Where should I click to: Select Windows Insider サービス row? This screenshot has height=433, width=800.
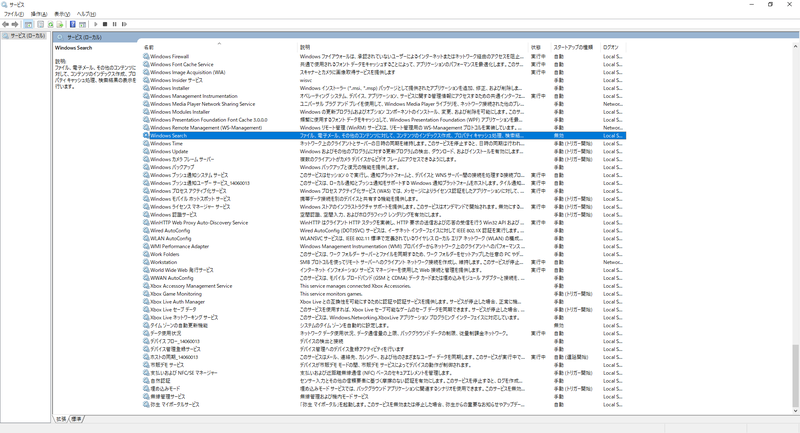tap(384, 80)
